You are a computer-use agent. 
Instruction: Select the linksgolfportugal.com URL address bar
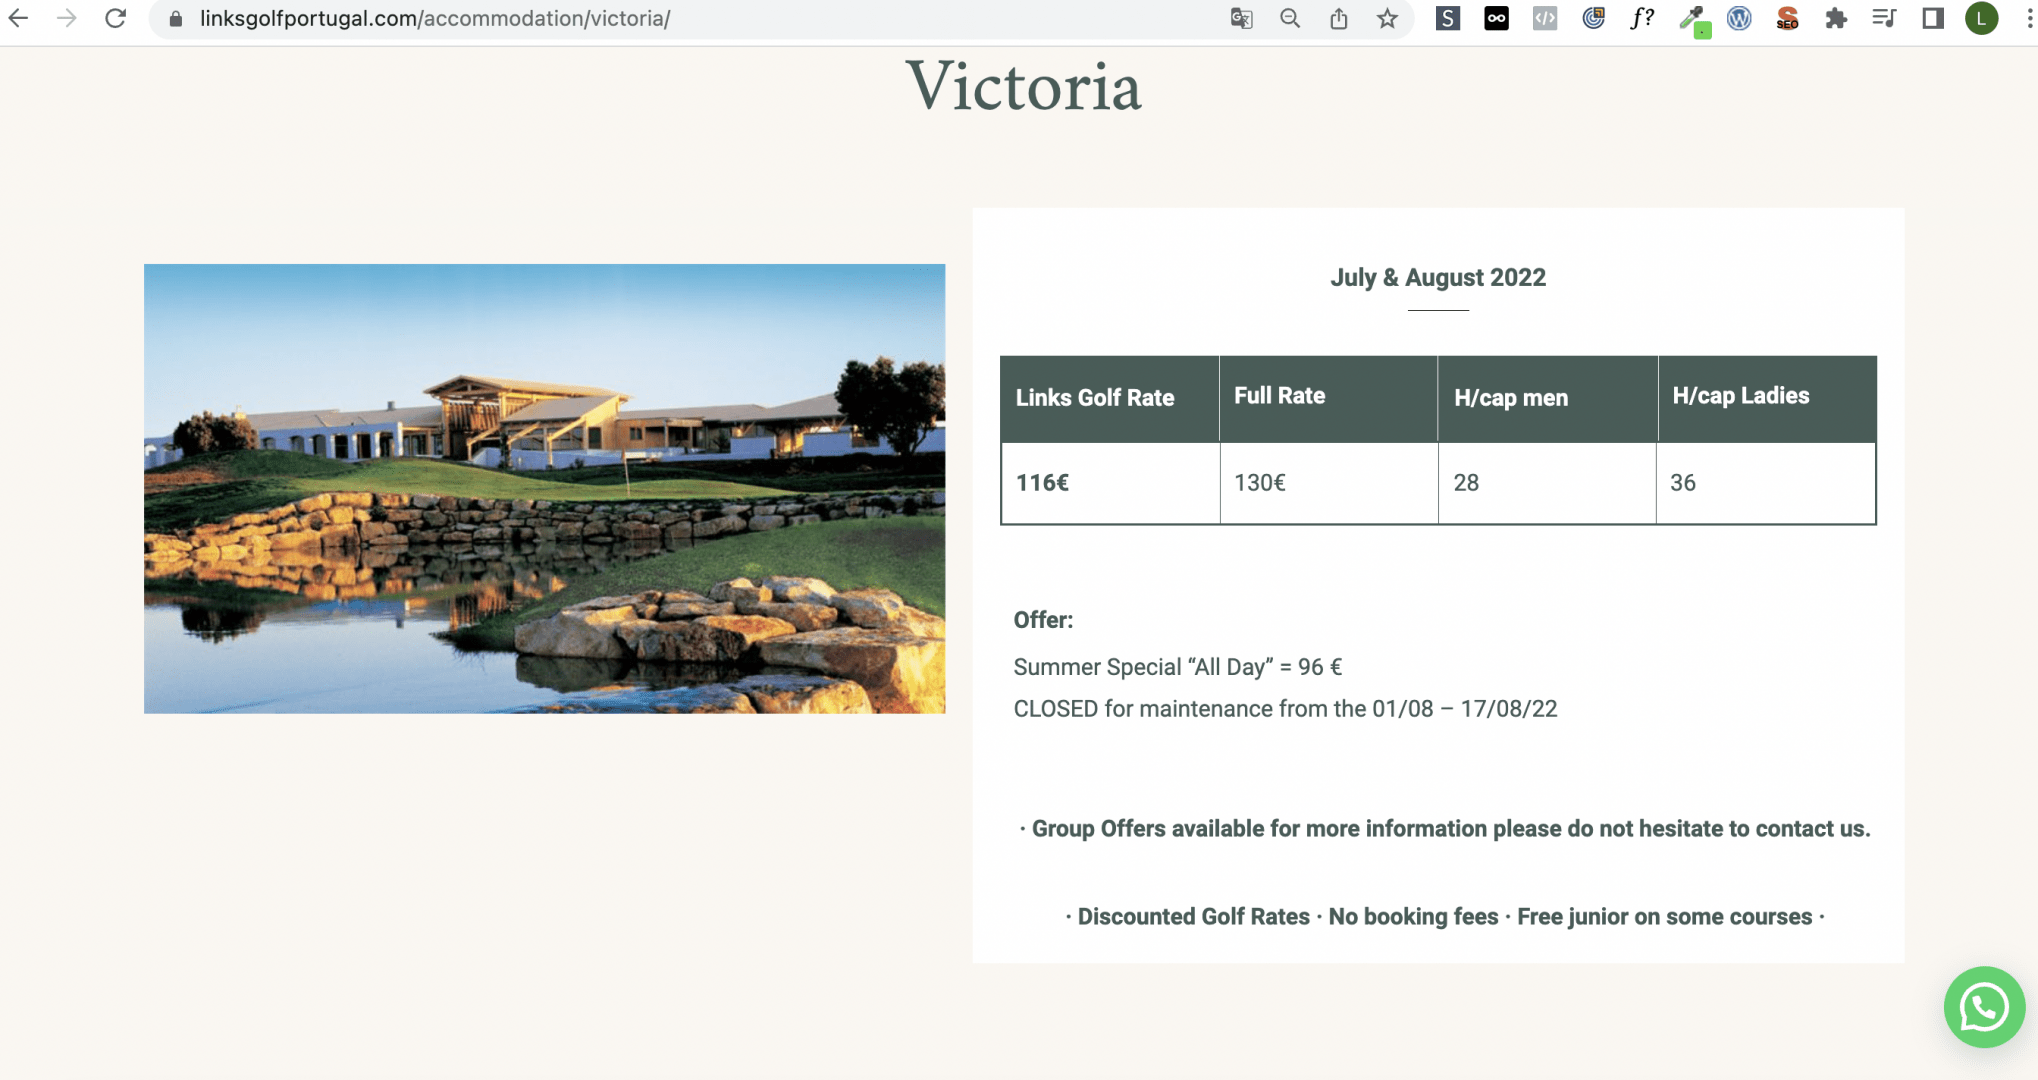tap(434, 19)
